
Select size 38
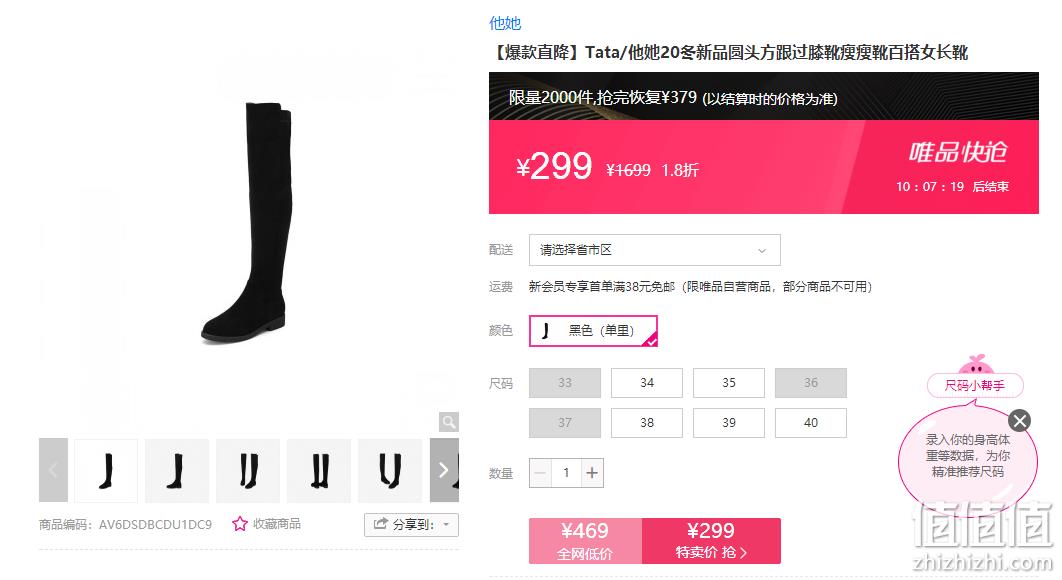pos(647,423)
